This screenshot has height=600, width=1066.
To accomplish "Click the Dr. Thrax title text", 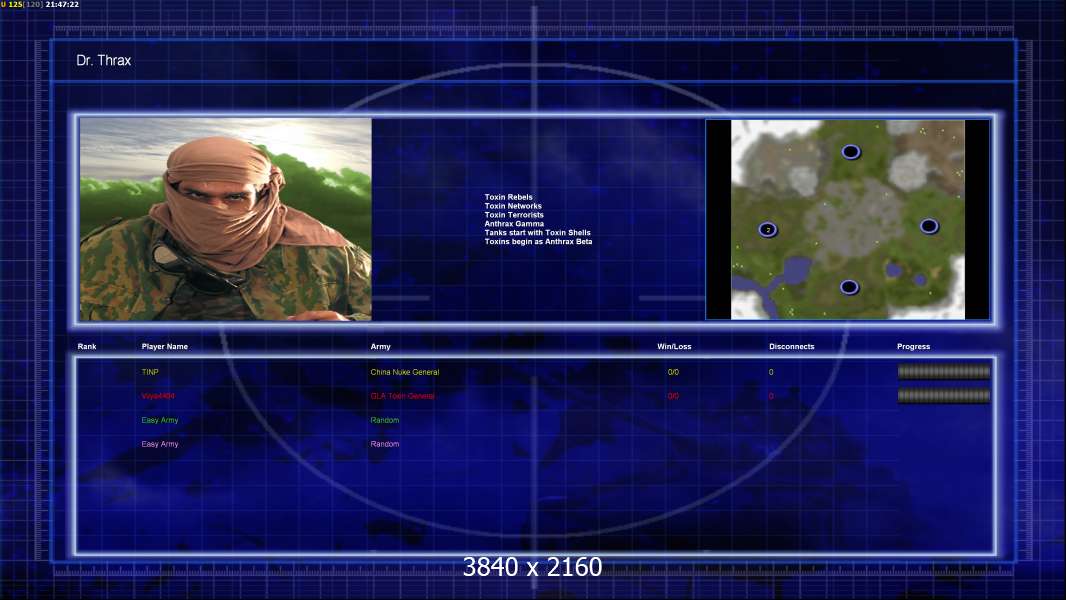I will (x=103, y=60).
